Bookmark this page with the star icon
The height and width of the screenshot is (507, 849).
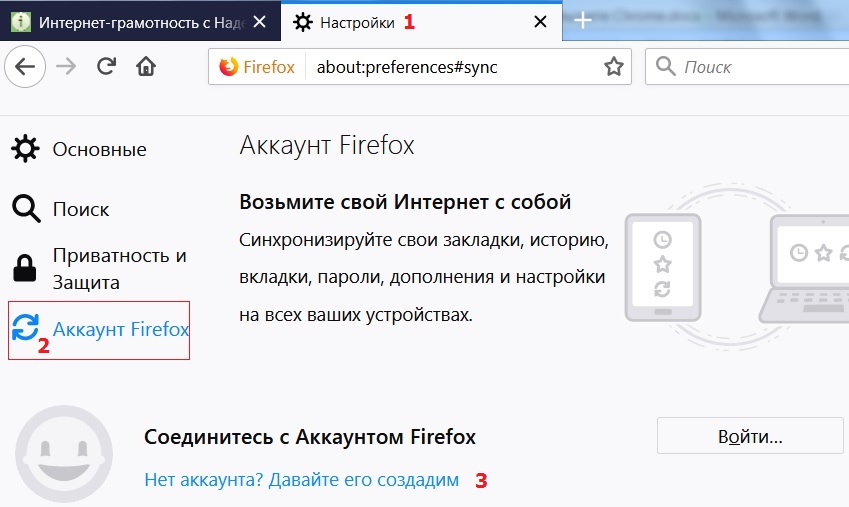click(x=613, y=67)
